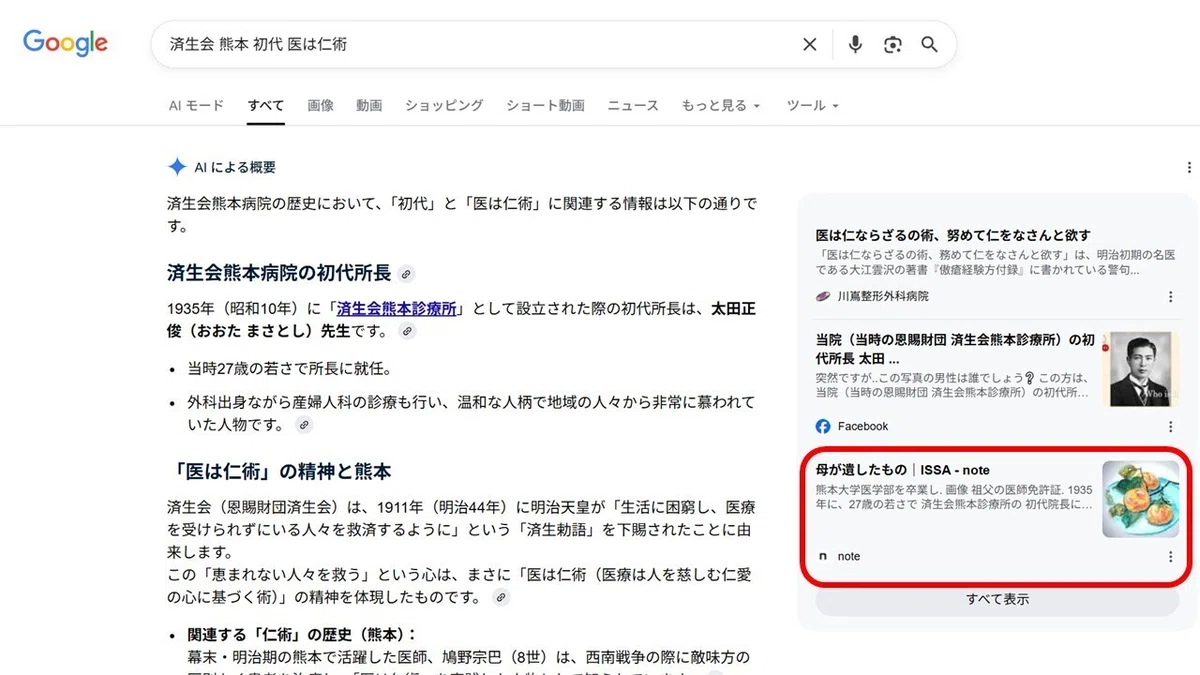Select the すべて tab
1200x675 pixels.
[x=266, y=105]
